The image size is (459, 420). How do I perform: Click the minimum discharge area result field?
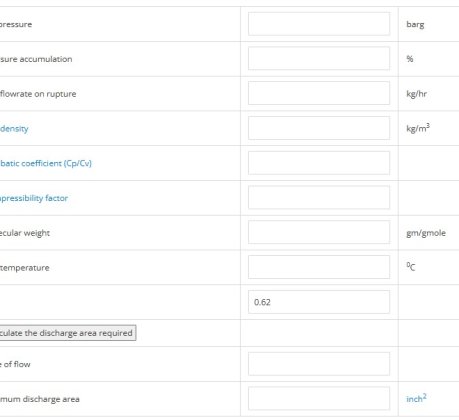pos(319,399)
